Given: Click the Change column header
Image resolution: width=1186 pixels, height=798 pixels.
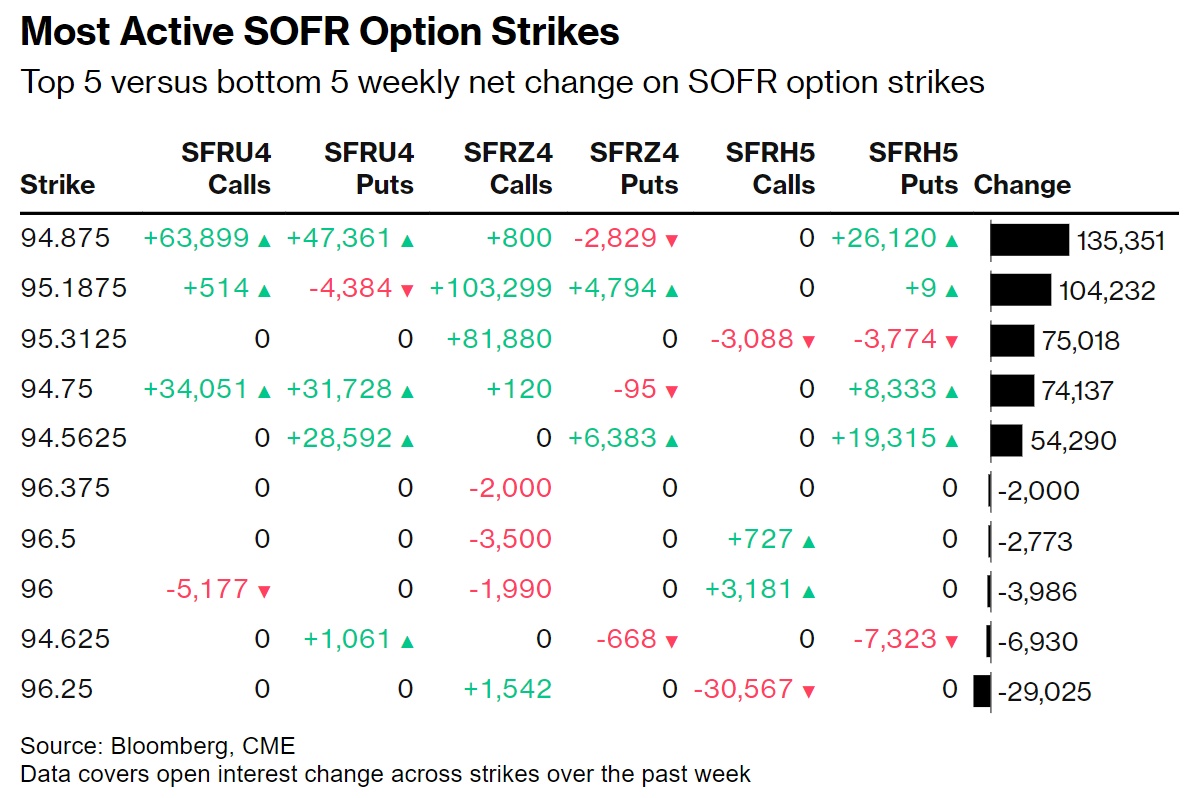Looking at the screenshot, I should coord(1022,185).
